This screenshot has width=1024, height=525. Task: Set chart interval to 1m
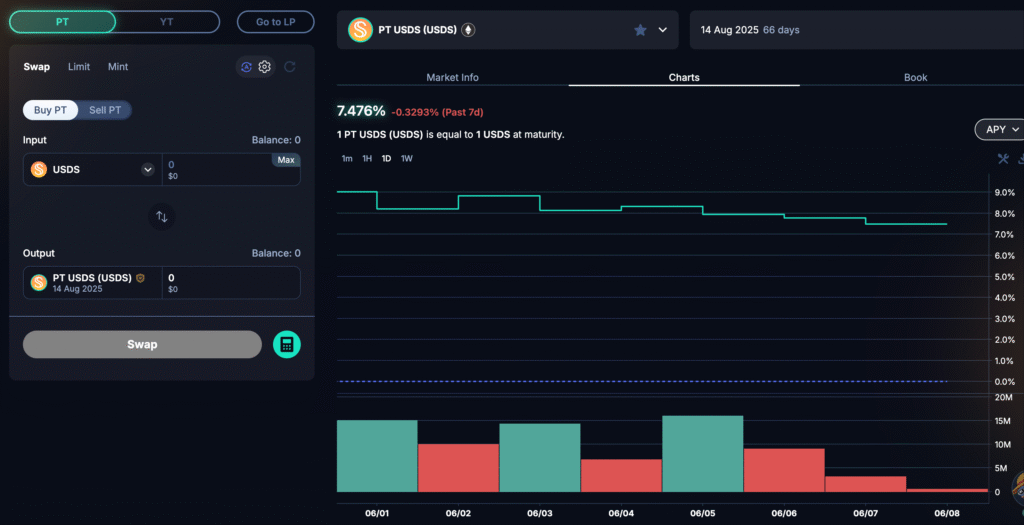coord(347,159)
